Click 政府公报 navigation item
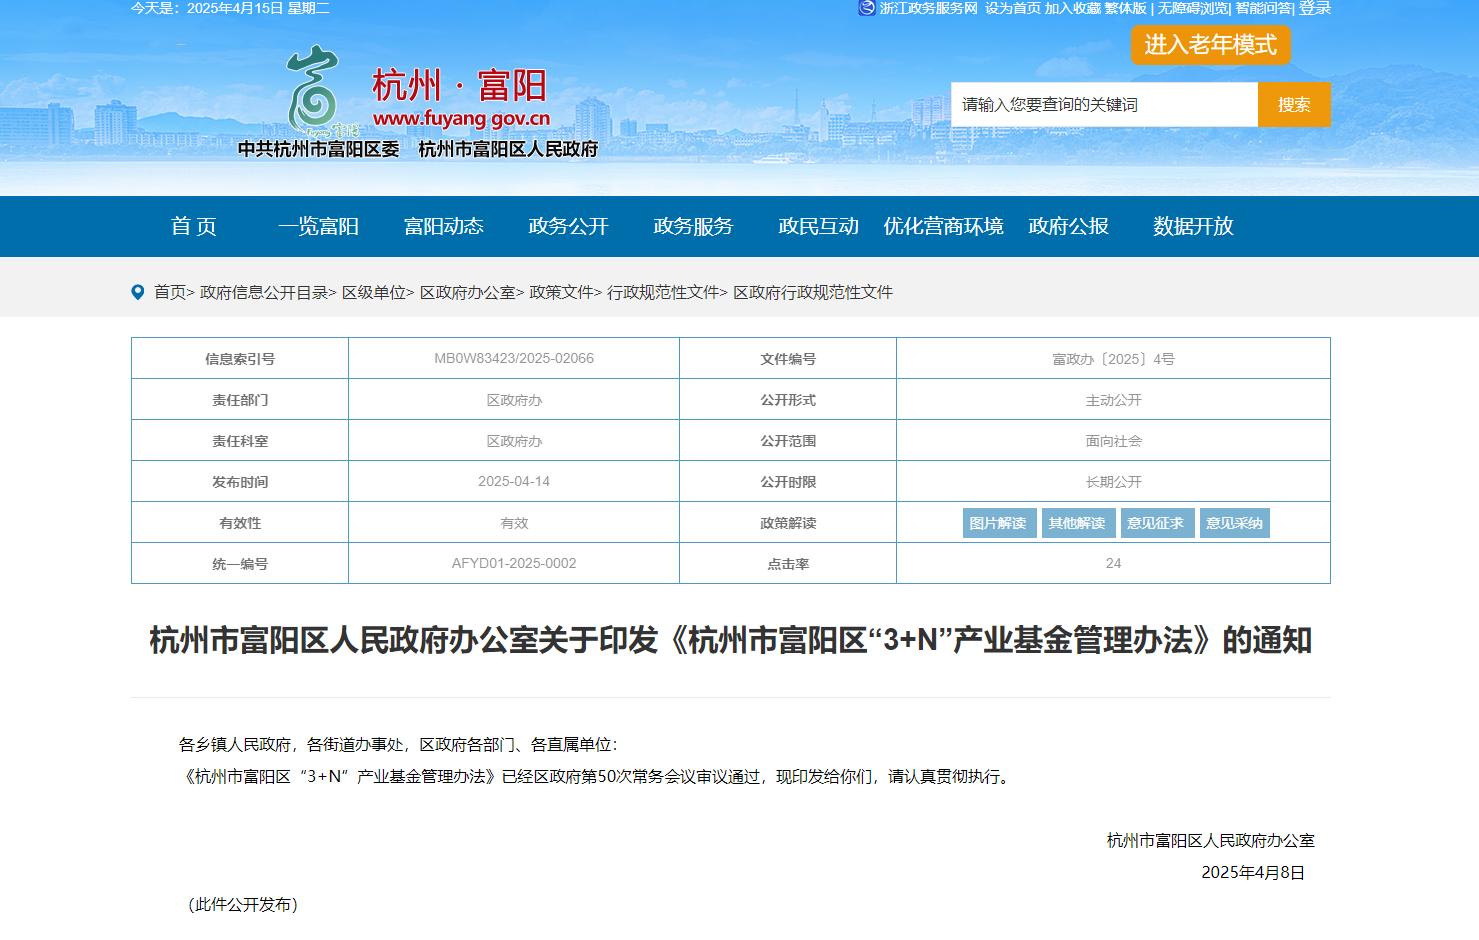This screenshot has height=940, width=1479. click(1068, 226)
